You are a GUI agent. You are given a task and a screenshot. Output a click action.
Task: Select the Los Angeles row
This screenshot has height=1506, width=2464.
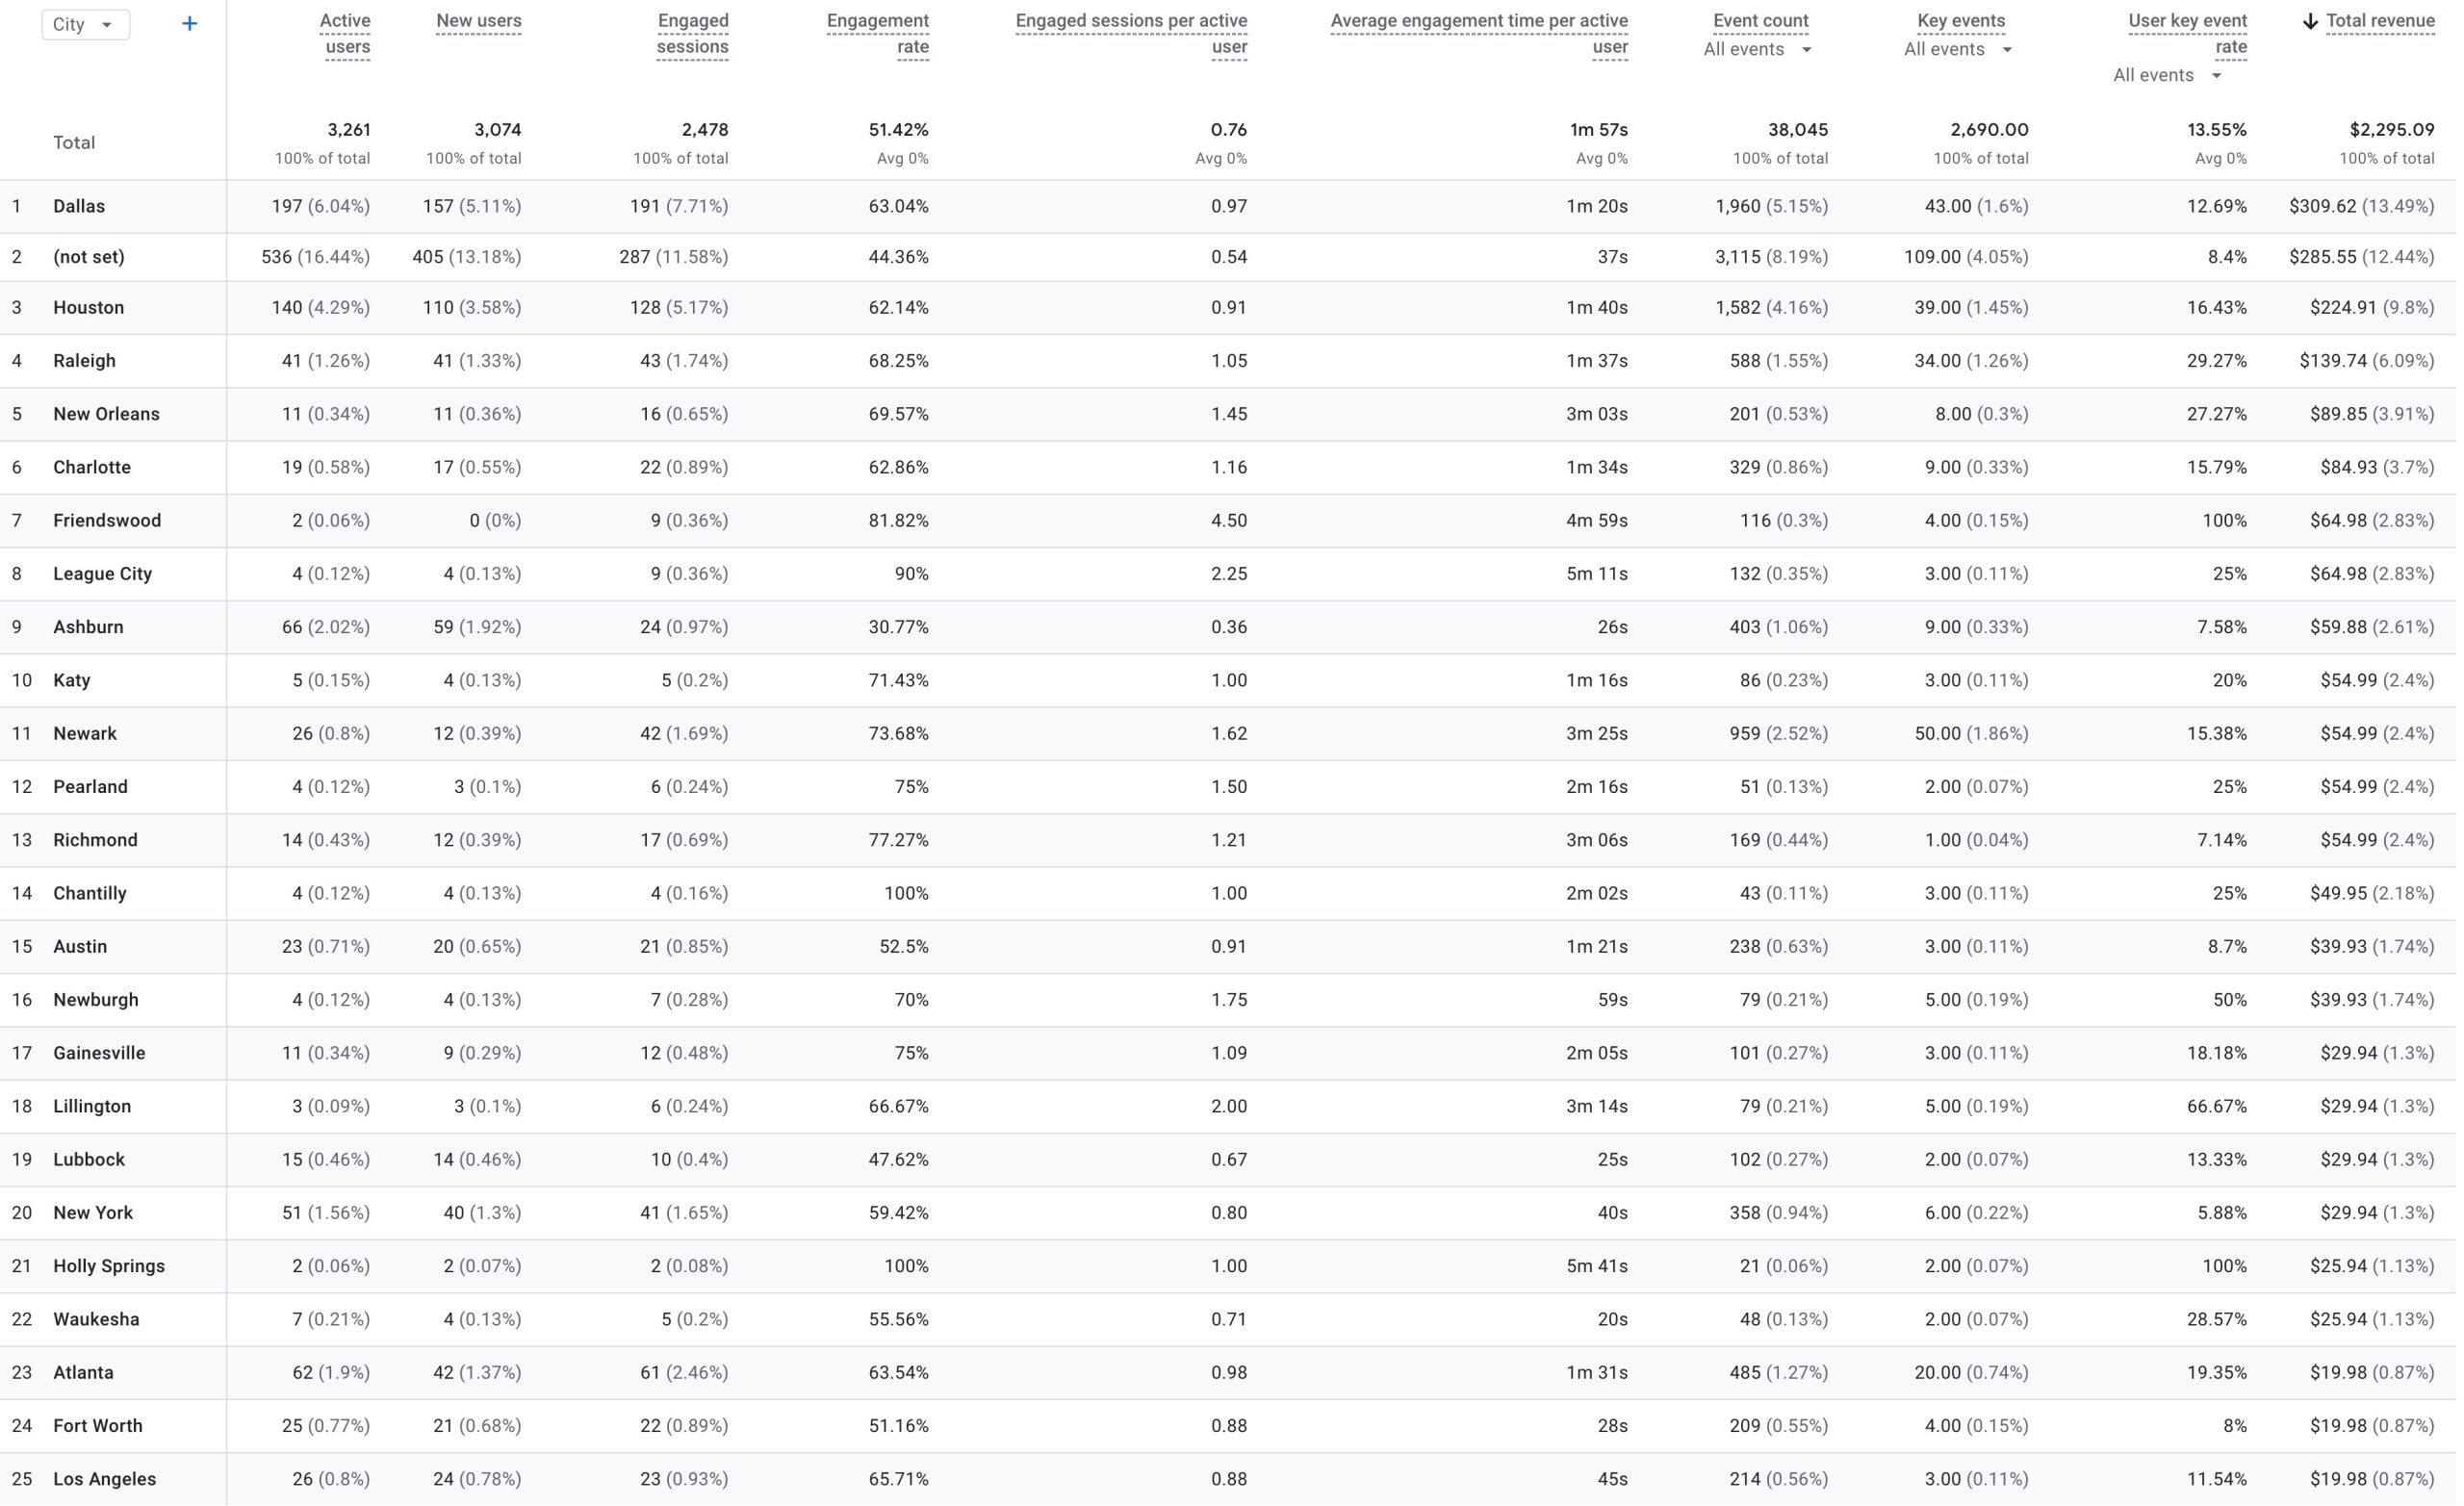pos(105,1479)
